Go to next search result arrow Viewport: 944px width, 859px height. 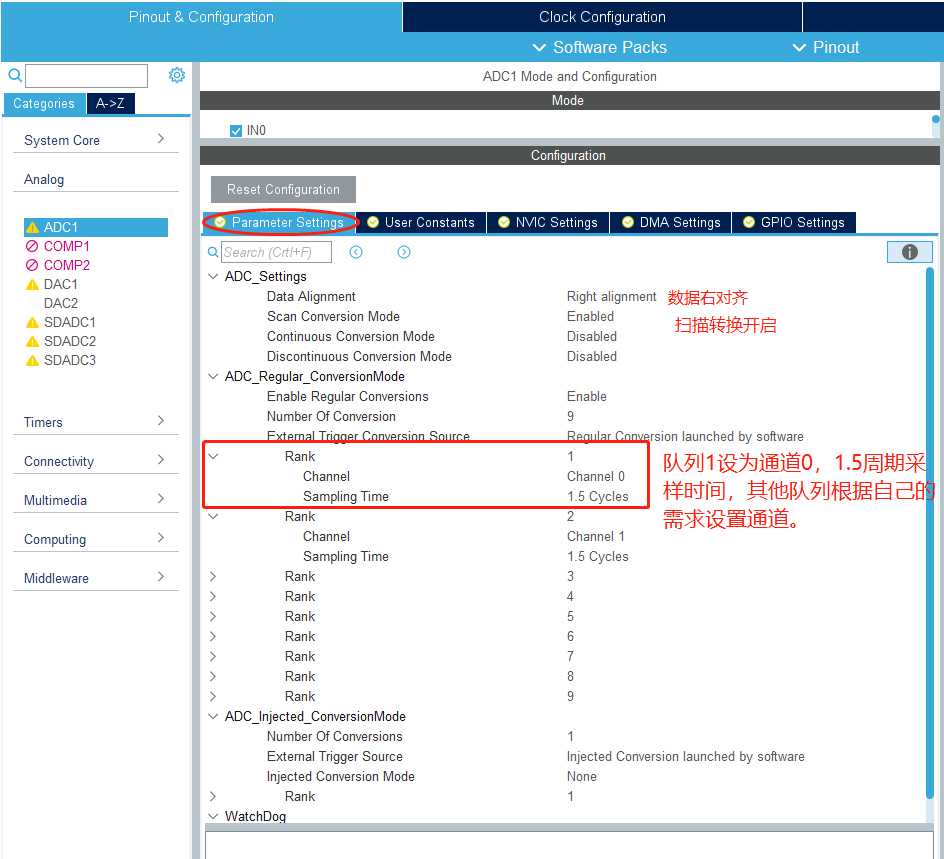(x=404, y=252)
